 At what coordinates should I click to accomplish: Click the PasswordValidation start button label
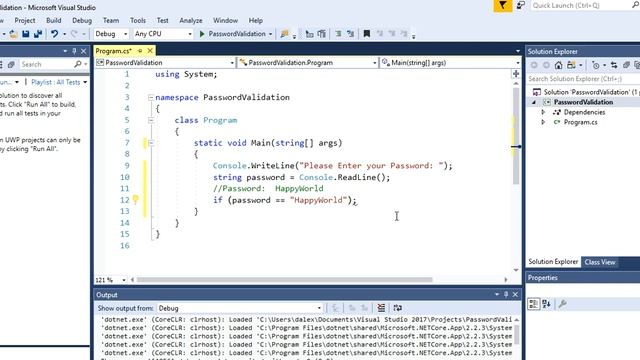click(237, 34)
